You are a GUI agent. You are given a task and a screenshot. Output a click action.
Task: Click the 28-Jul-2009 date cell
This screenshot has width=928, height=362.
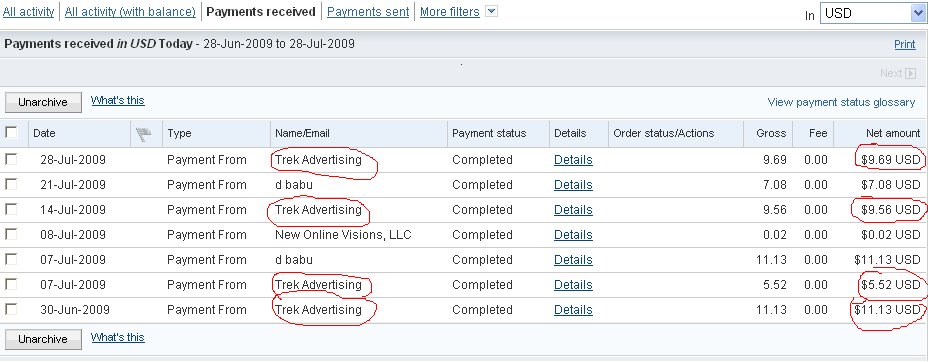point(73,160)
